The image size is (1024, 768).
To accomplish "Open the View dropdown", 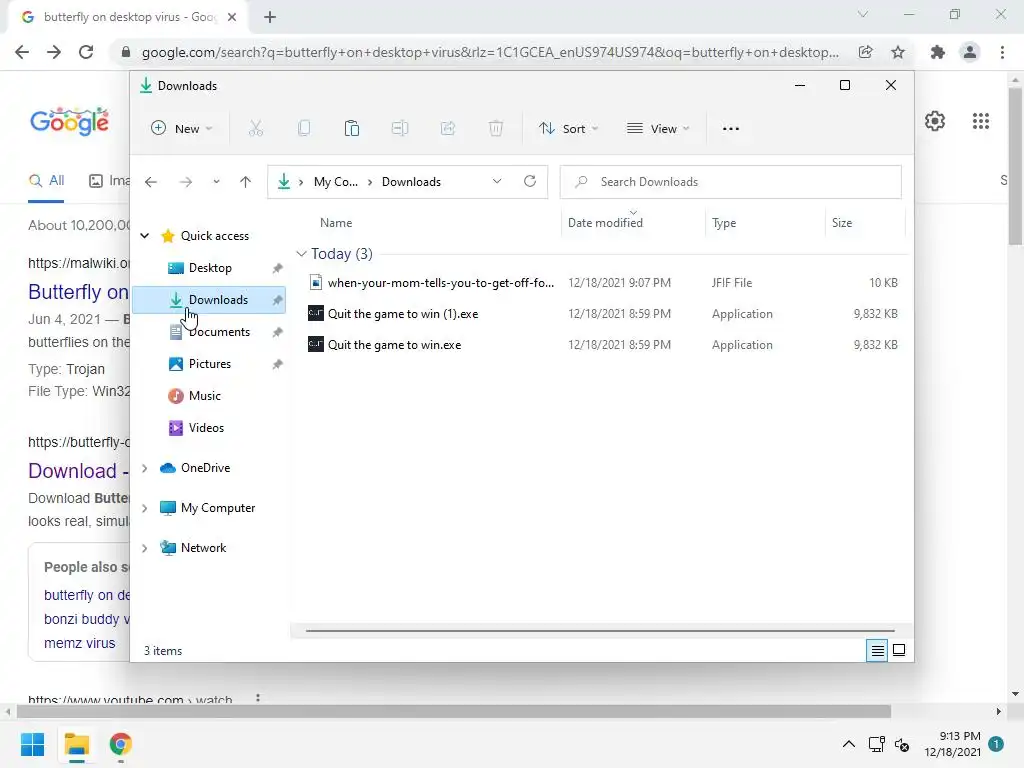I will 658,129.
